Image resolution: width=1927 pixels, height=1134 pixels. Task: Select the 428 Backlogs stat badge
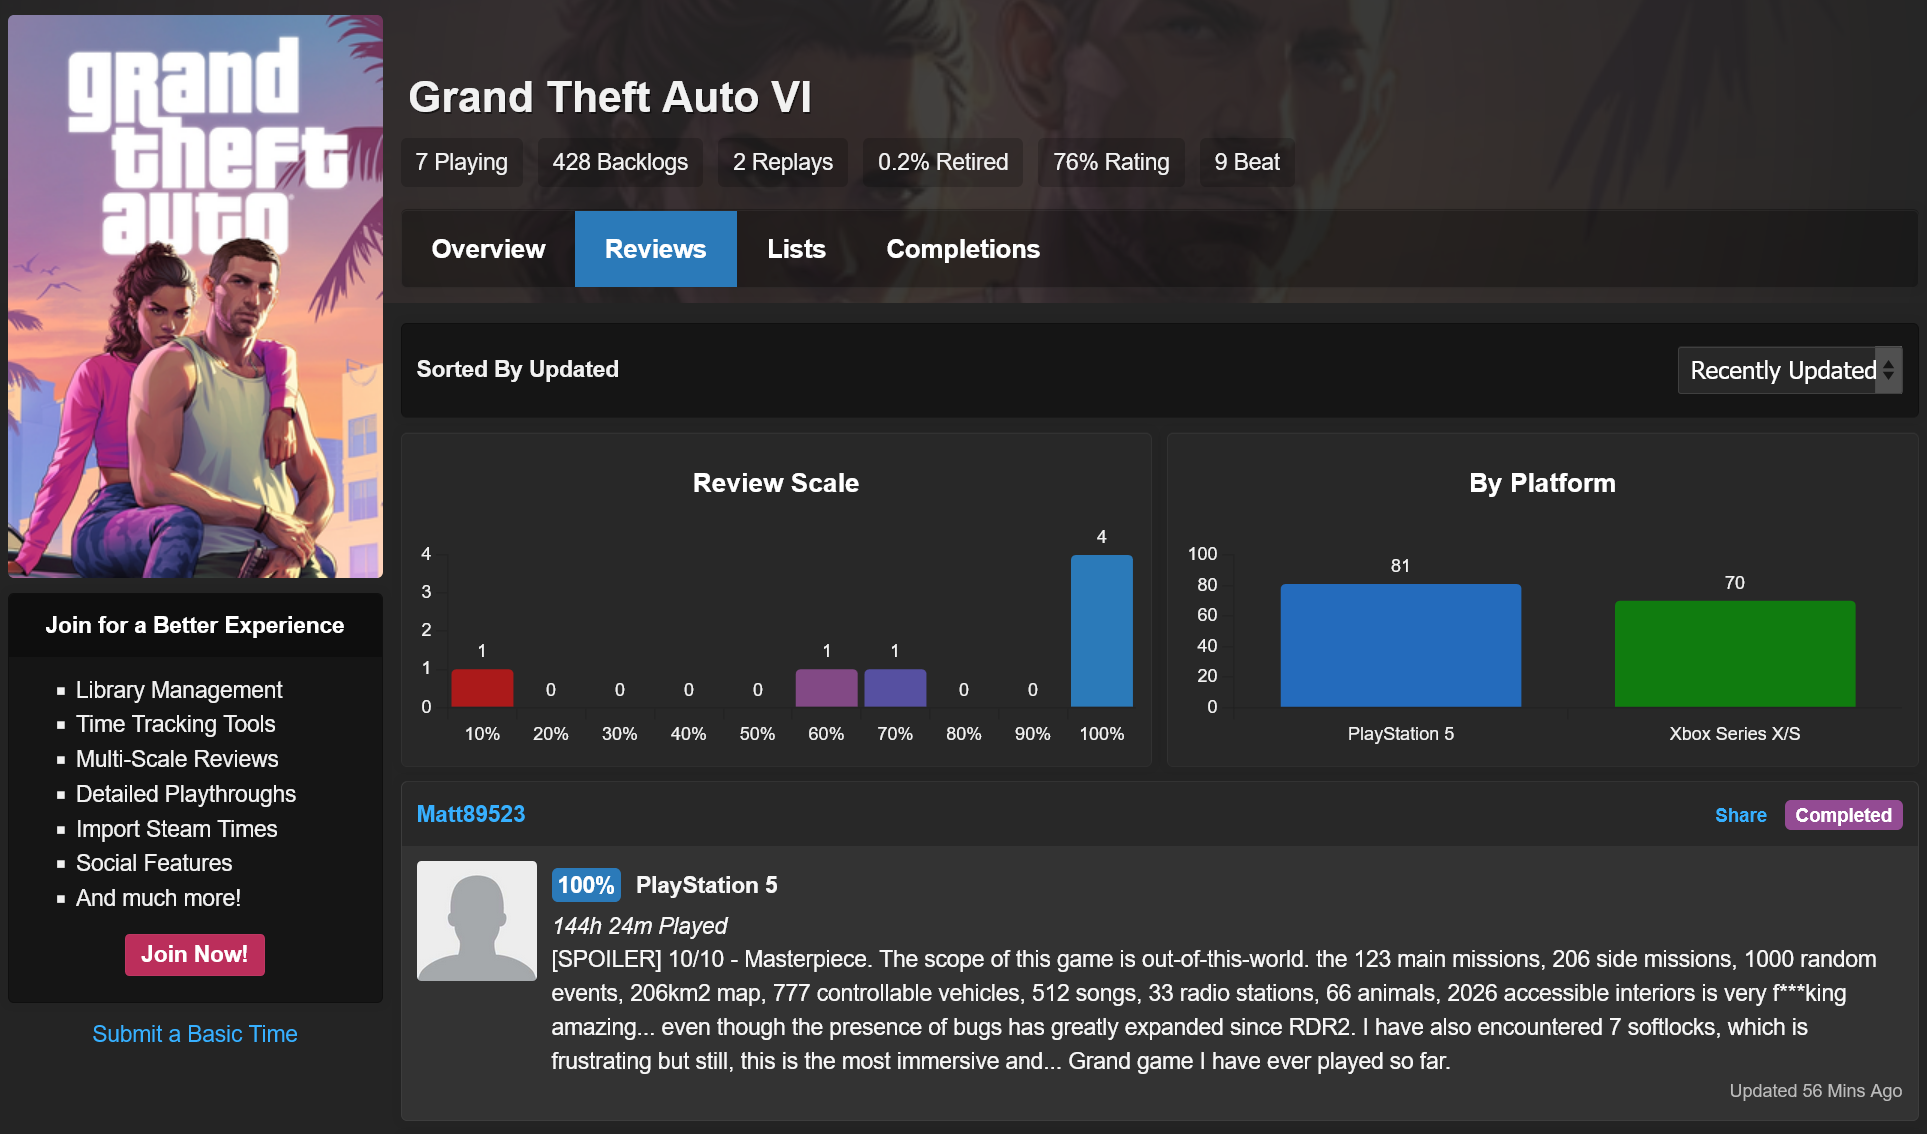pyautogui.click(x=620, y=162)
